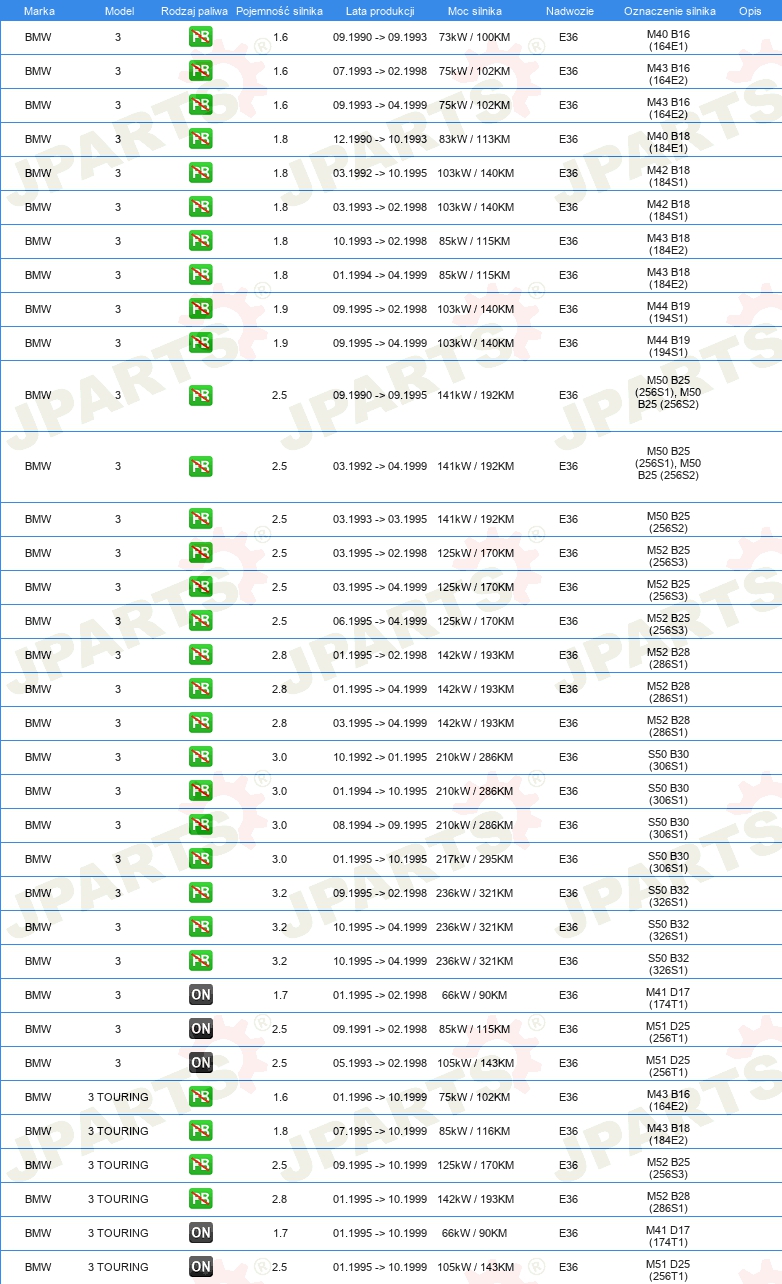Image resolution: width=782 pixels, height=1284 pixels.
Task: Click petrol icon in 10.1992 -> 01.1995 row
Action: (200, 758)
